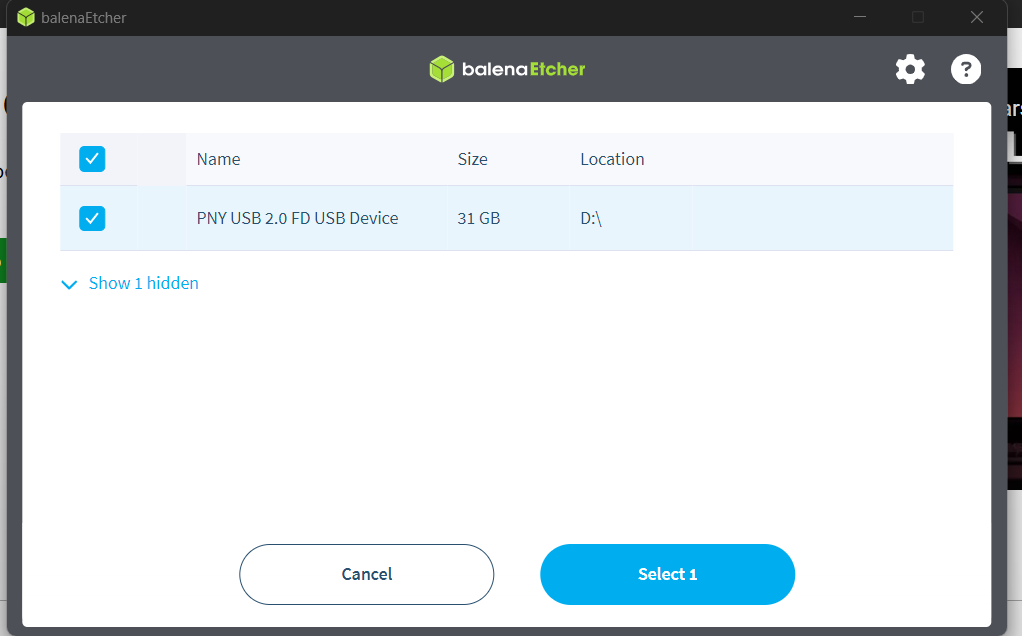This screenshot has height=636, width=1022.
Task: Sort by the Location column header
Action: [x=612, y=159]
